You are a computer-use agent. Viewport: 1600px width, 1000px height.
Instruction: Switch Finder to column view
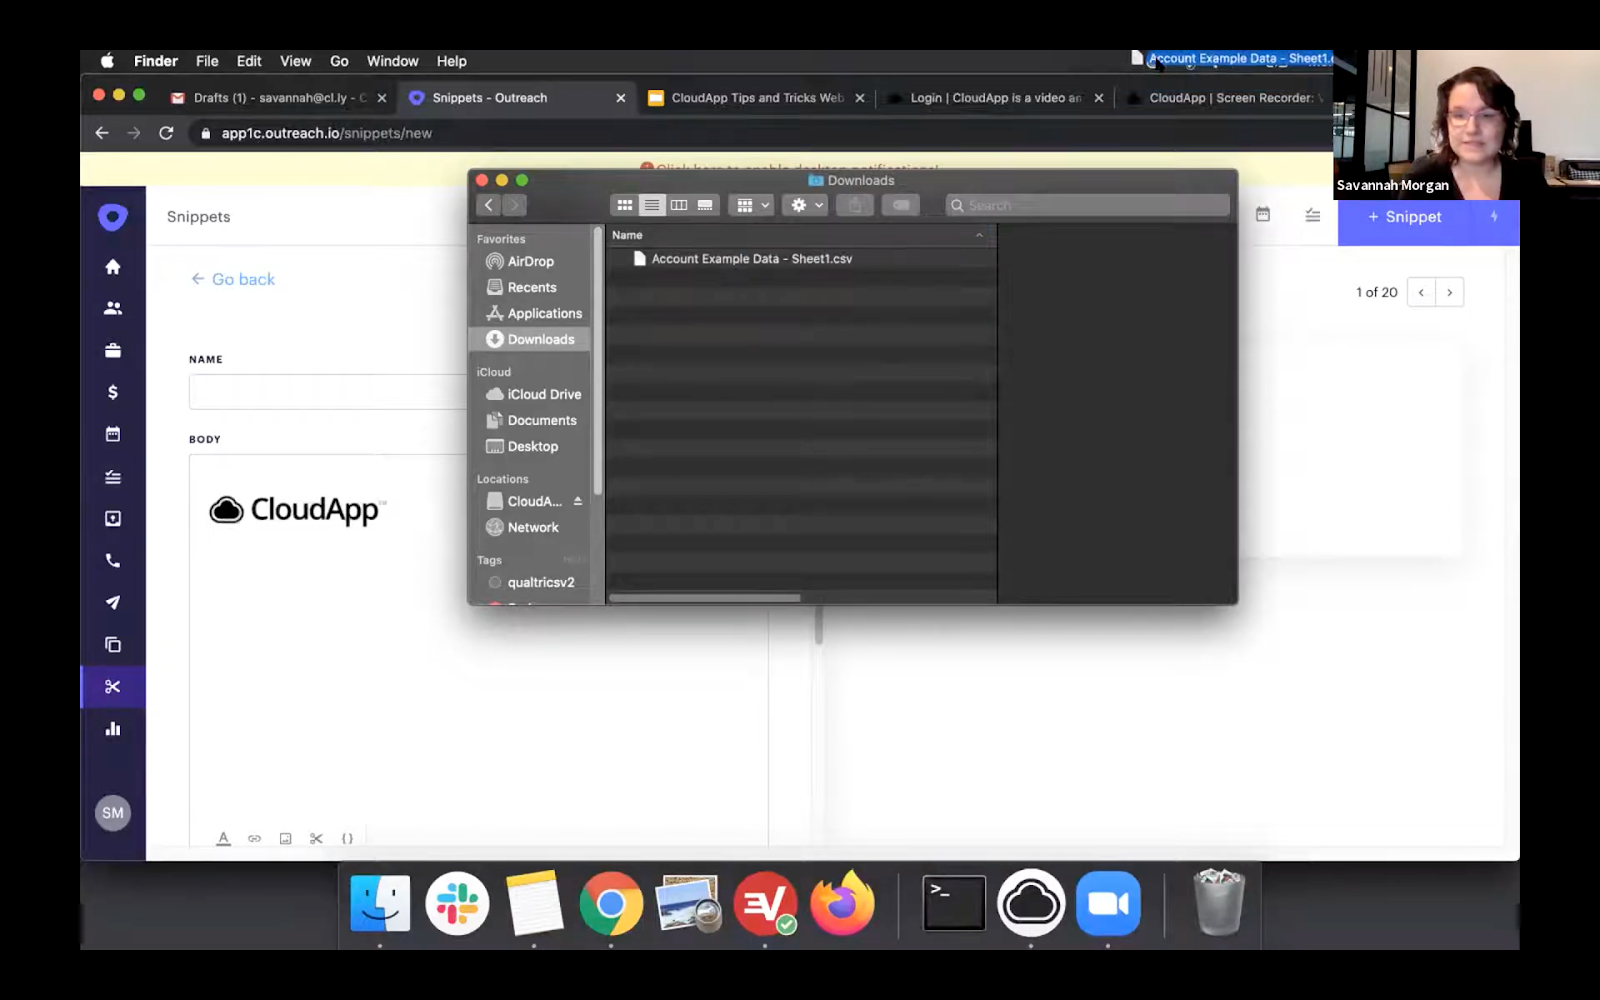tap(679, 205)
